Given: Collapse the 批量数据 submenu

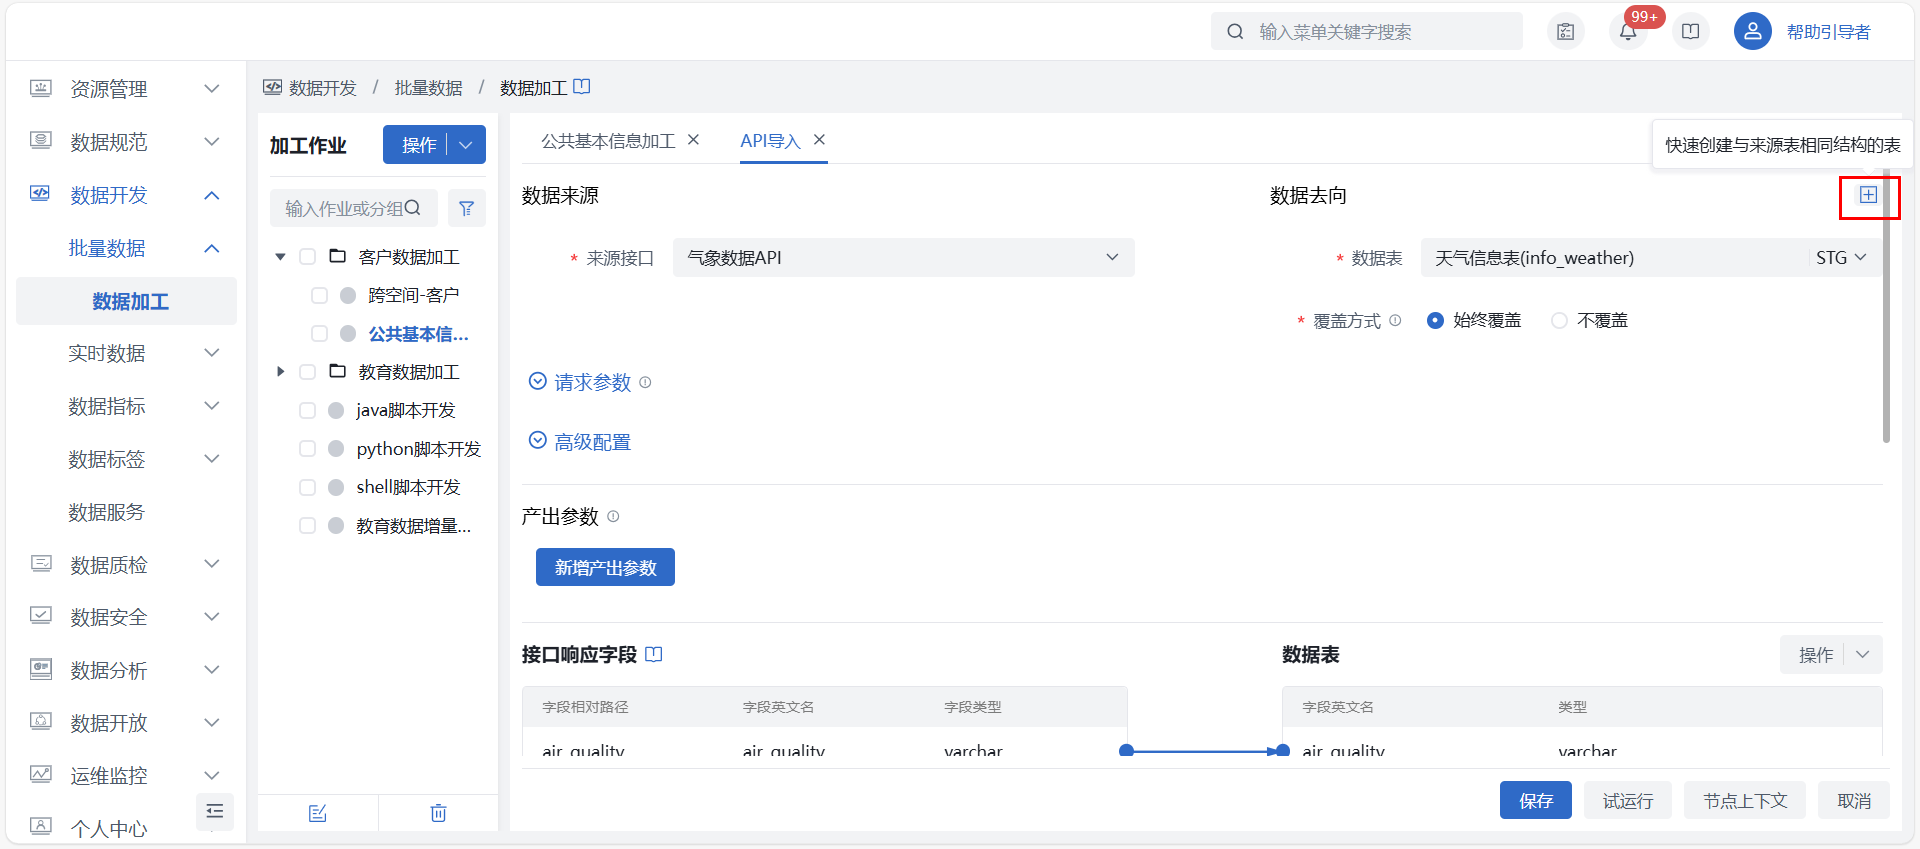Looking at the screenshot, I should coord(212,248).
